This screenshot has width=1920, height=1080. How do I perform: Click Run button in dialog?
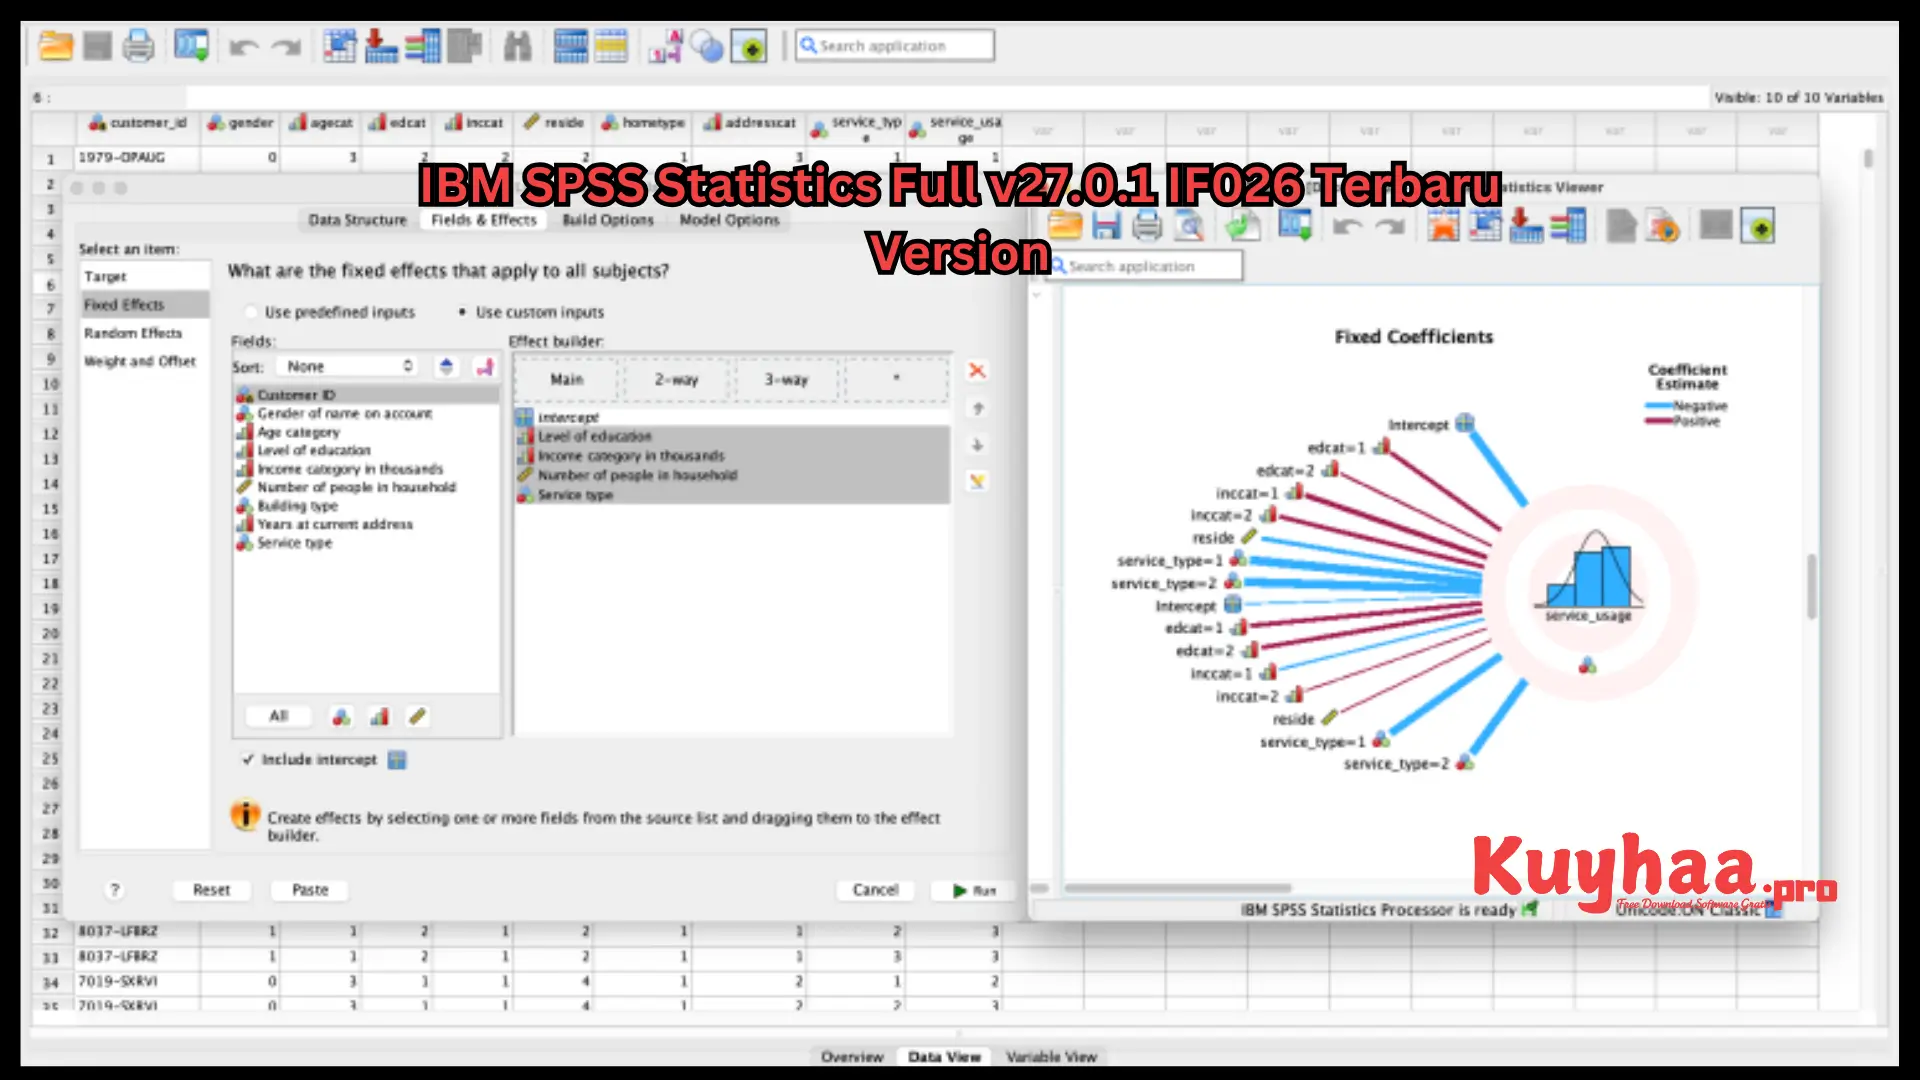tap(973, 890)
